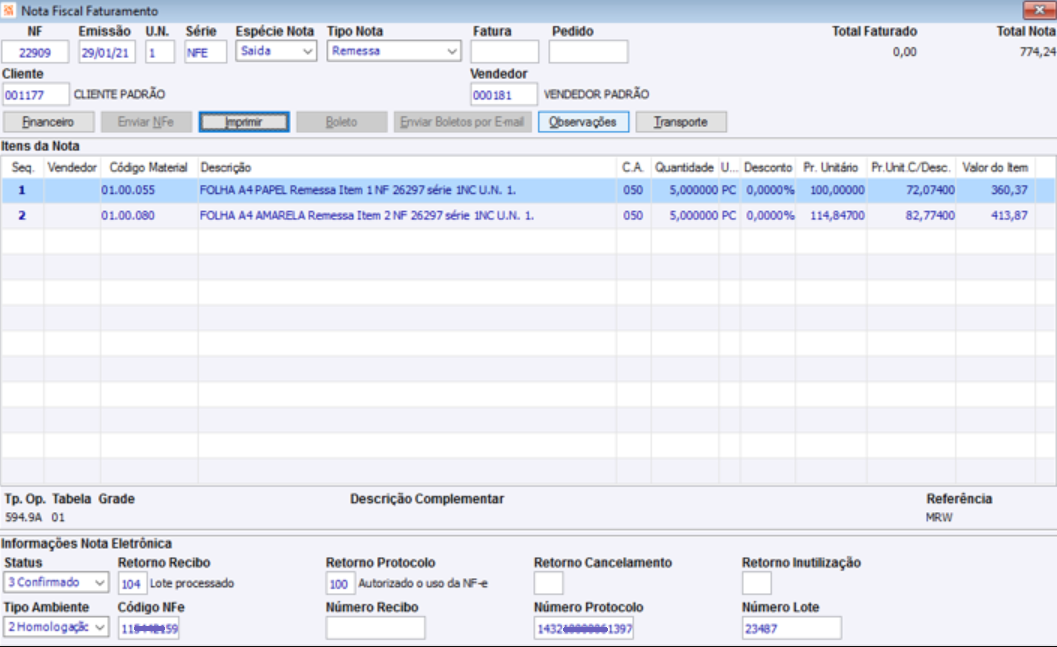This screenshot has height=647, width=1057.
Task: Open the Espécie Nota dropdown
Action: [308, 51]
